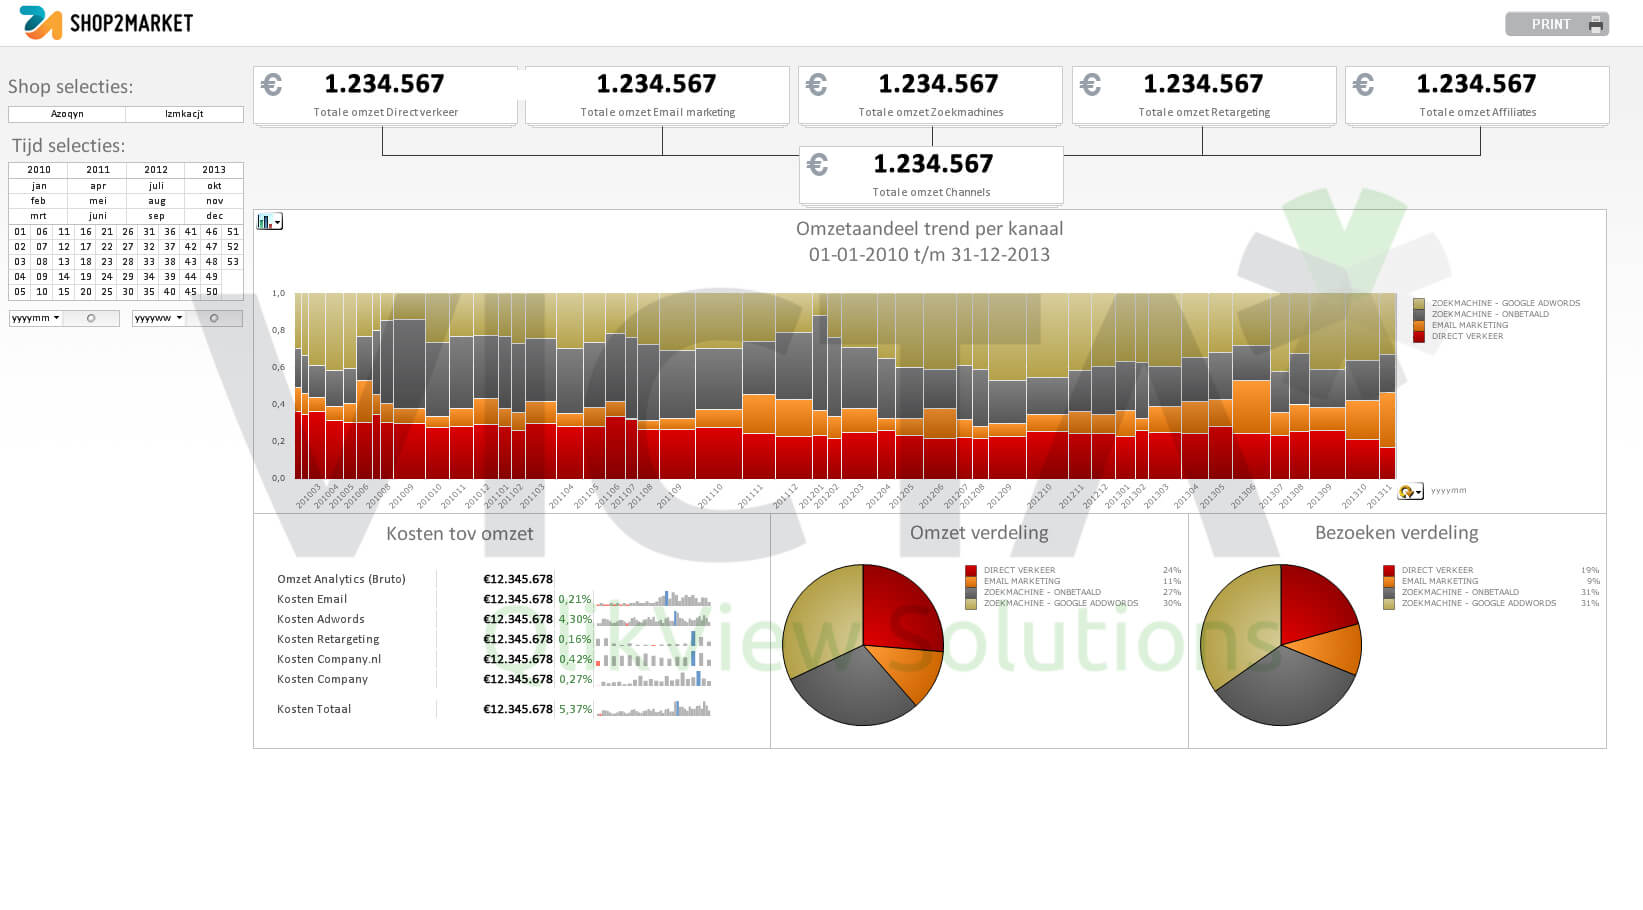Select week 26 in the week grid
Image resolution: width=1643 pixels, height=910 pixels.
[128, 232]
